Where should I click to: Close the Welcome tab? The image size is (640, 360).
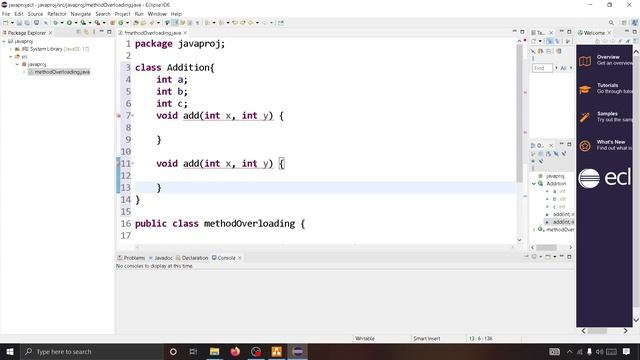coord(609,33)
